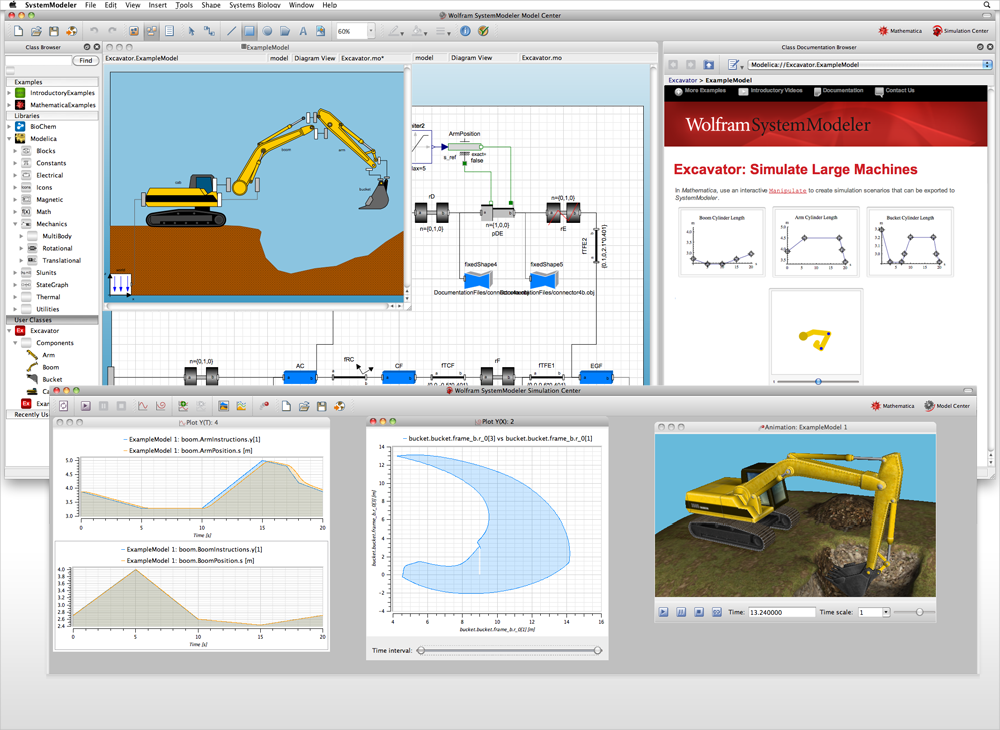The image size is (1000, 730).
Task: Open the Insert menu
Action: click(x=158, y=5)
